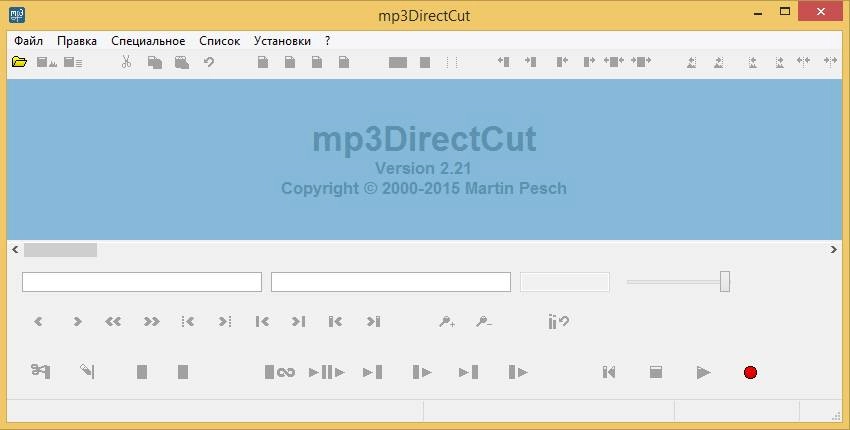Click the large scissors cut button

(41, 371)
